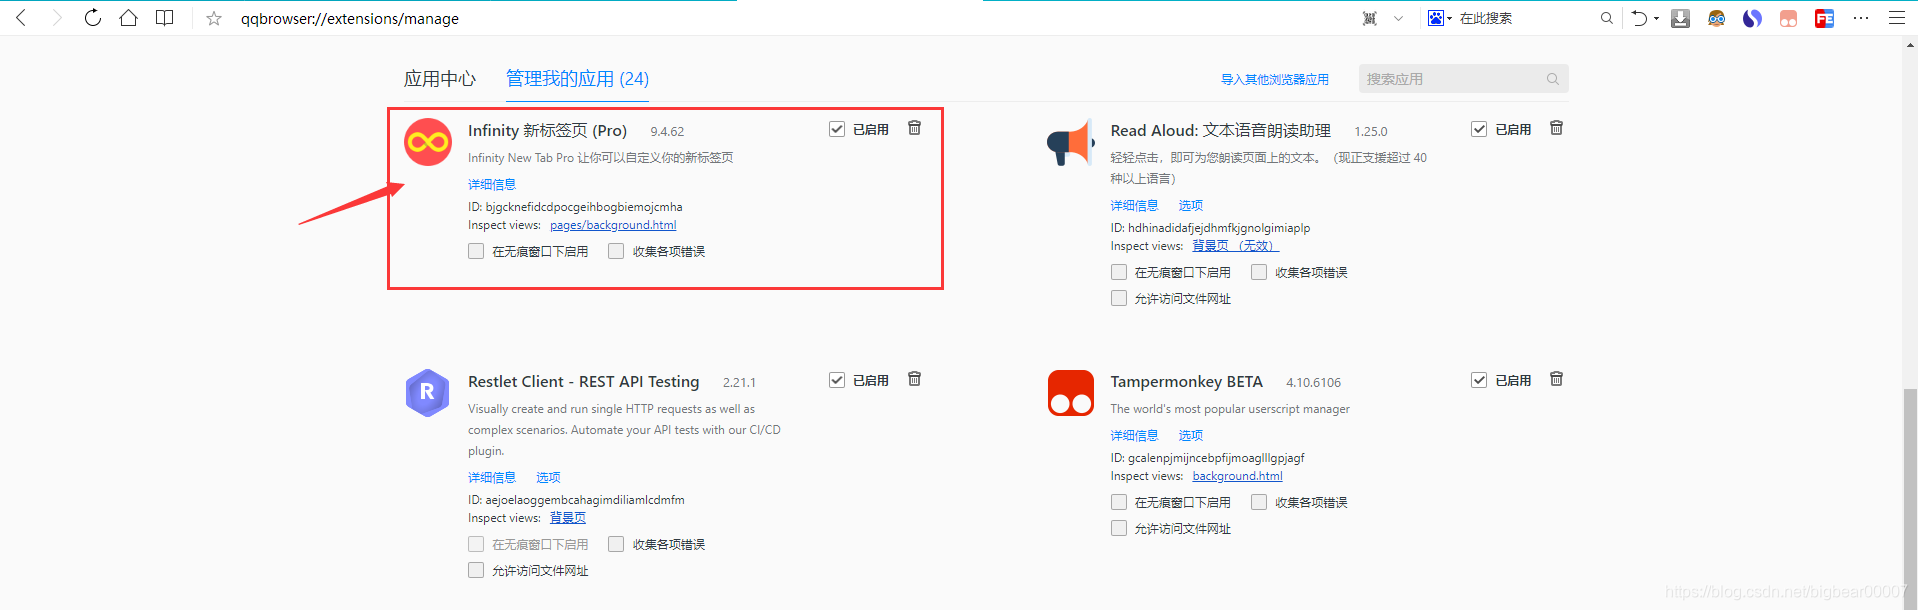Delete Tampermonkey BETA with the trash icon
Image resolution: width=1918 pixels, height=610 pixels.
click(1556, 379)
